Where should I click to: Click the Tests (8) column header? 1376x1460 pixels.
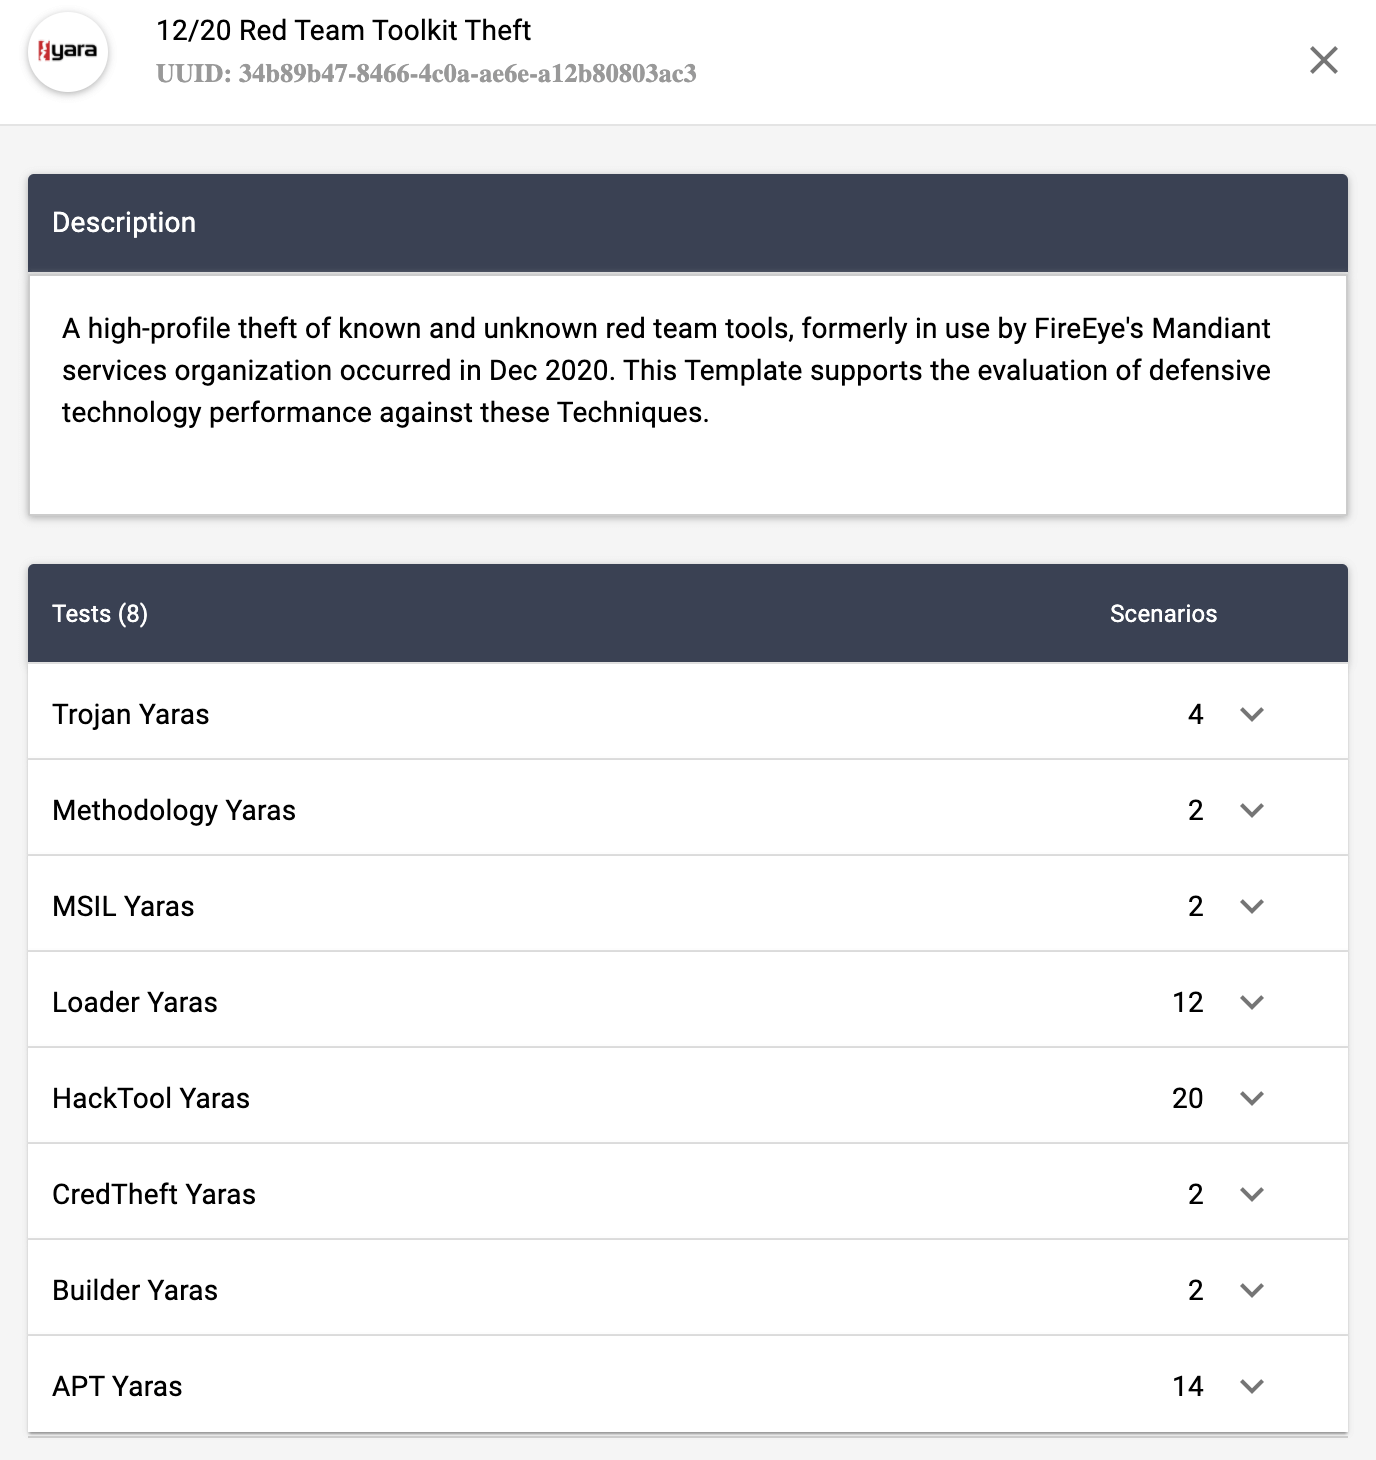coord(100,614)
